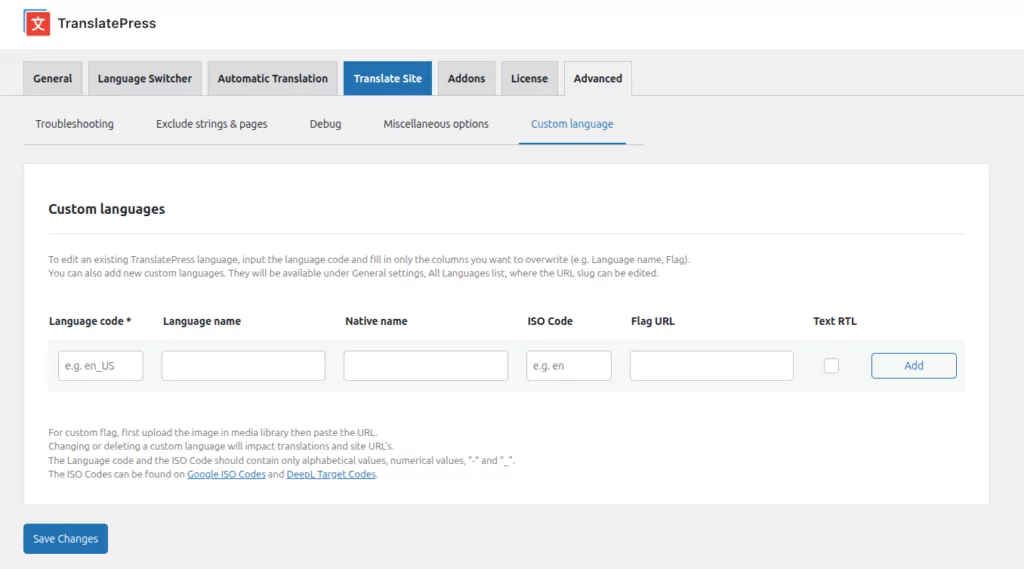Click the Add button
Screen dimensions: 1024x569
pyautogui.click(x=914, y=366)
